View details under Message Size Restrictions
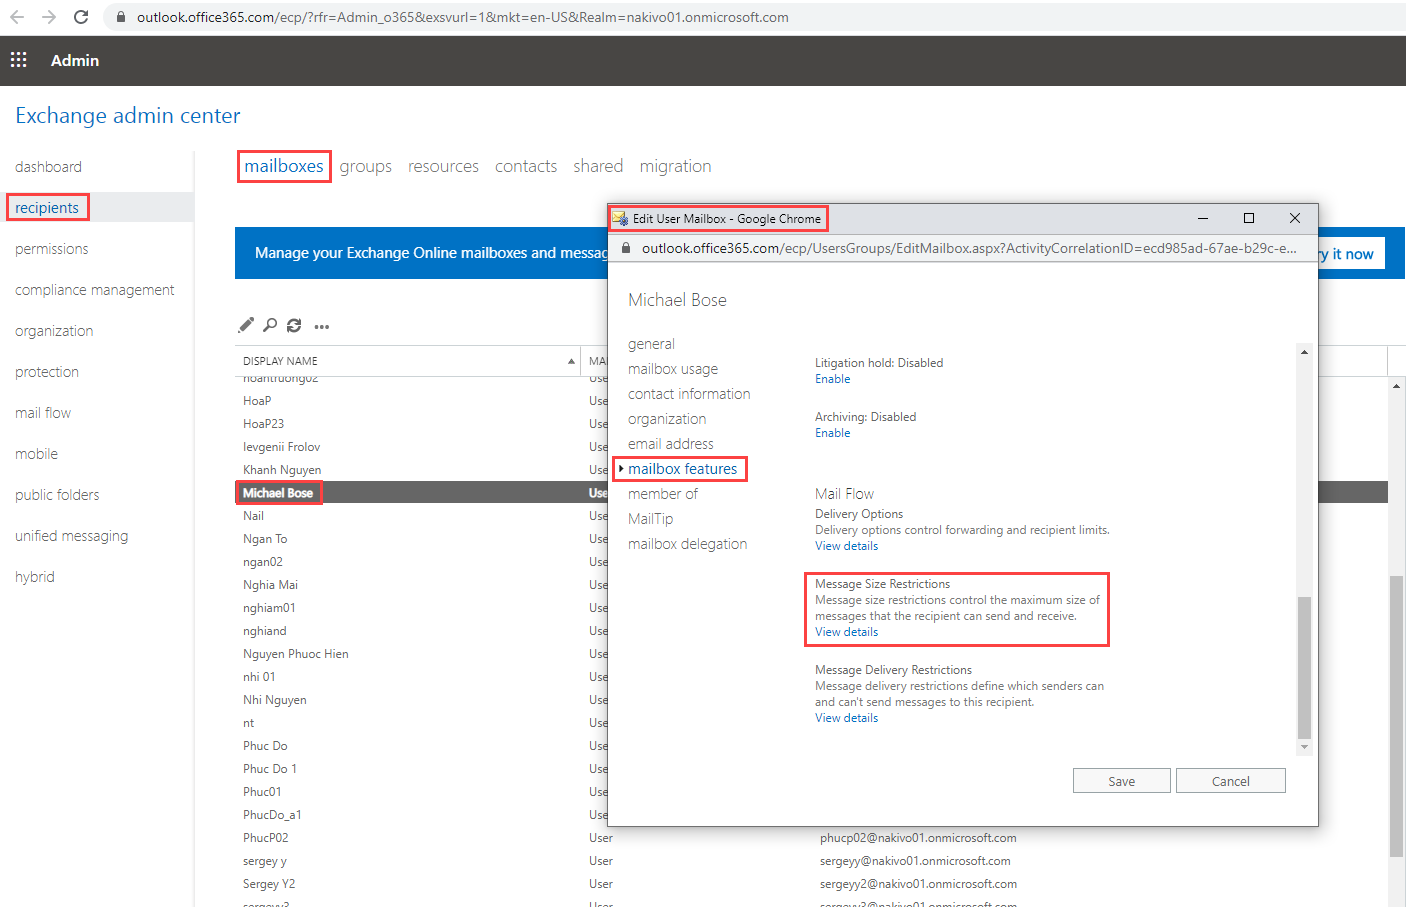1406x907 pixels. tap(846, 632)
